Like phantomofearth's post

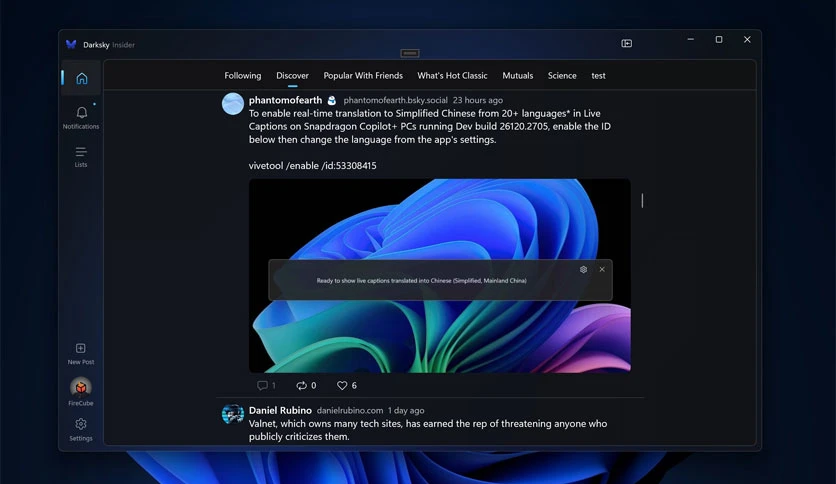tap(347, 385)
